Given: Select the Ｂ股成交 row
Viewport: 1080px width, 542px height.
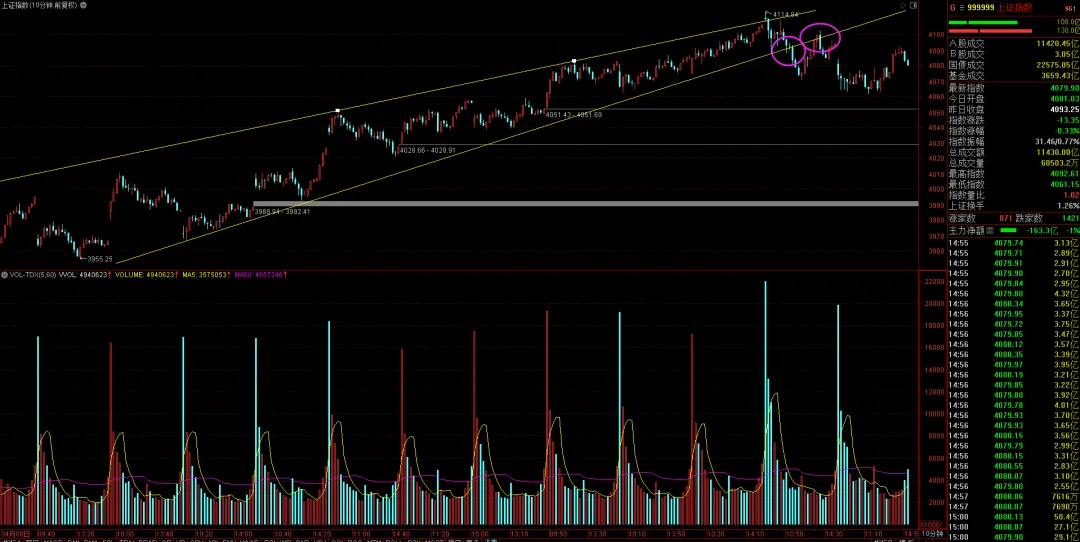Looking at the screenshot, I should 1014,54.
